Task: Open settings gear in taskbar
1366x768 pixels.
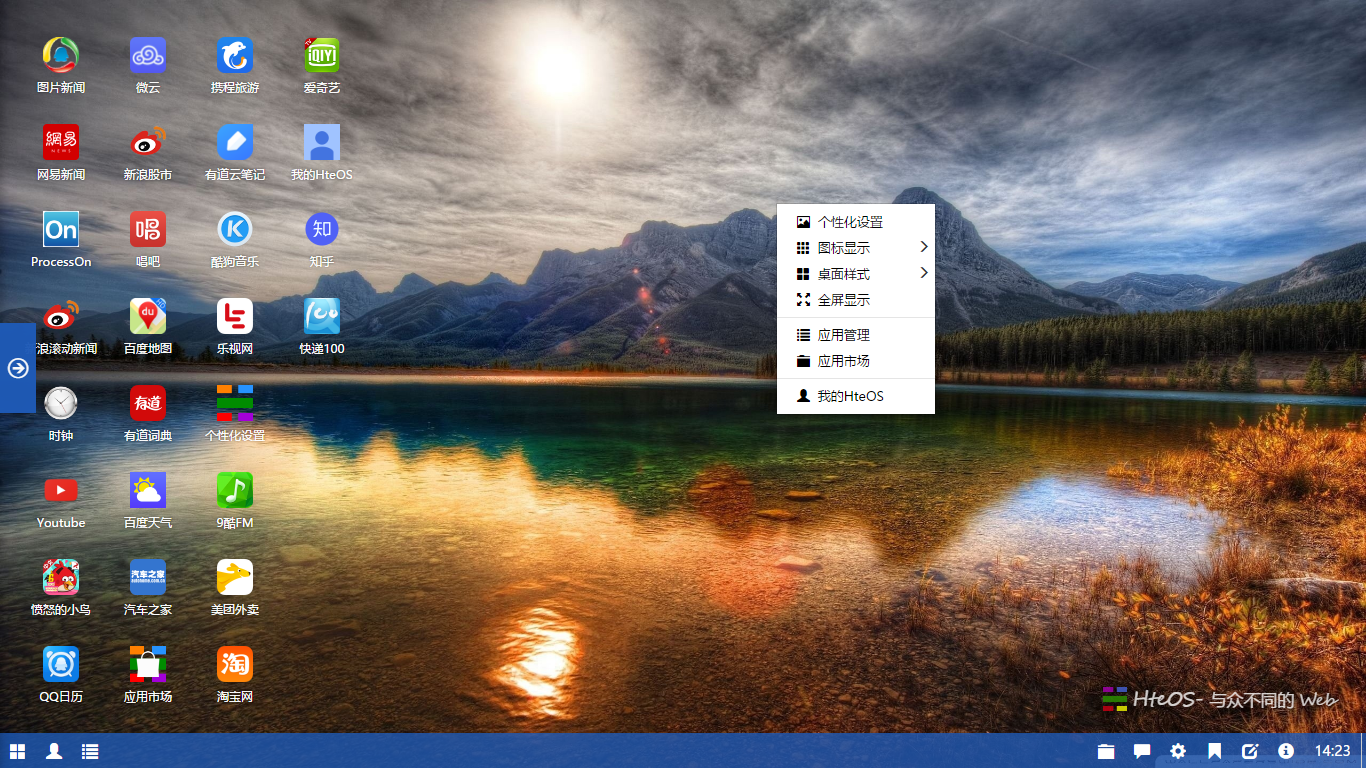Action: (x=1178, y=751)
